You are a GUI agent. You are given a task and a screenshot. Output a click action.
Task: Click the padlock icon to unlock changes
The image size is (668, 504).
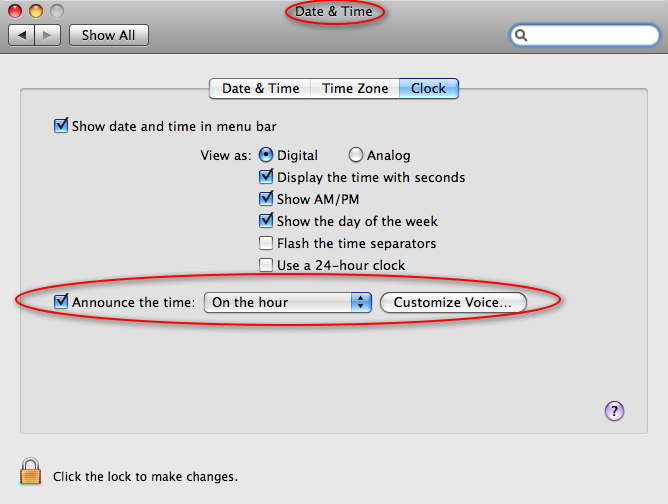tap(30, 471)
